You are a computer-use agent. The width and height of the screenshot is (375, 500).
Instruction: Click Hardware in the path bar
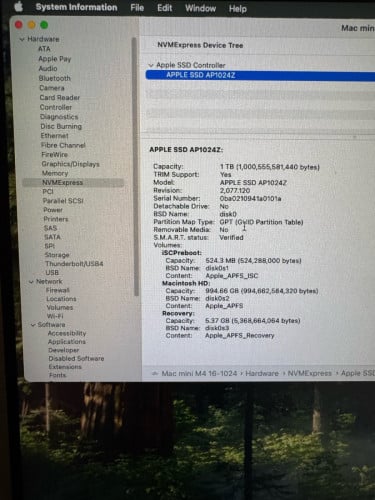(x=262, y=374)
